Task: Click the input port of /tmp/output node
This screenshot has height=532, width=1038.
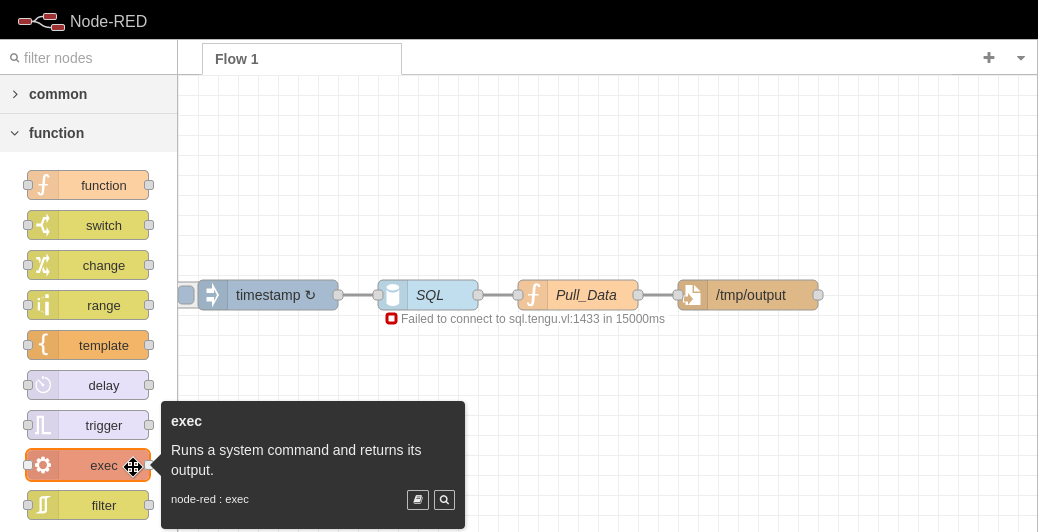Action: pyautogui.click(x=678, y=295)
